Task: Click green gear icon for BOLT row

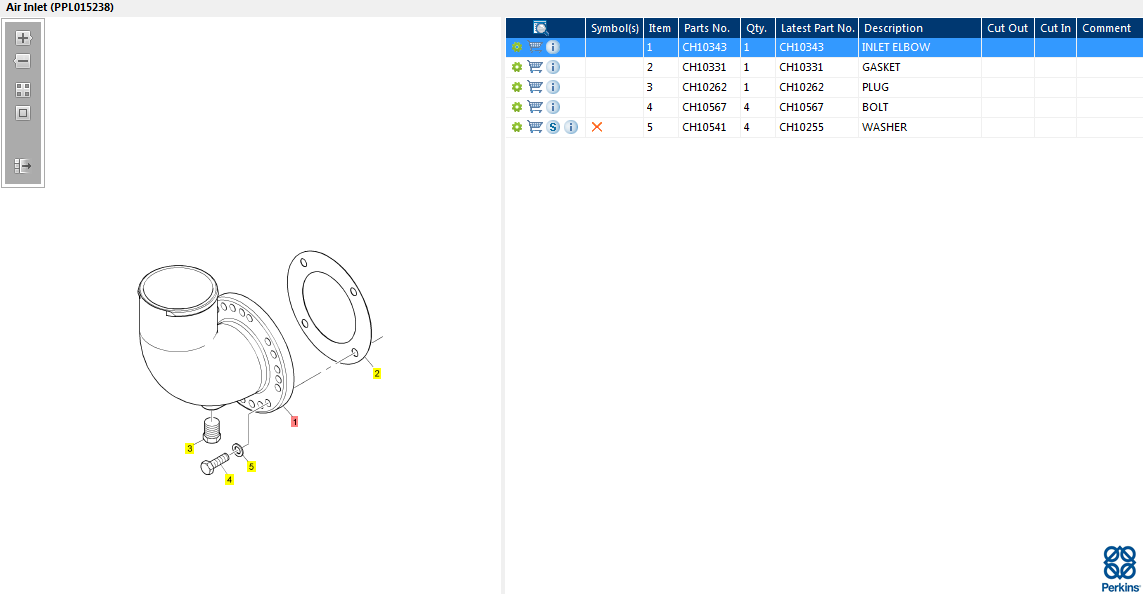Action: (517, 107)
